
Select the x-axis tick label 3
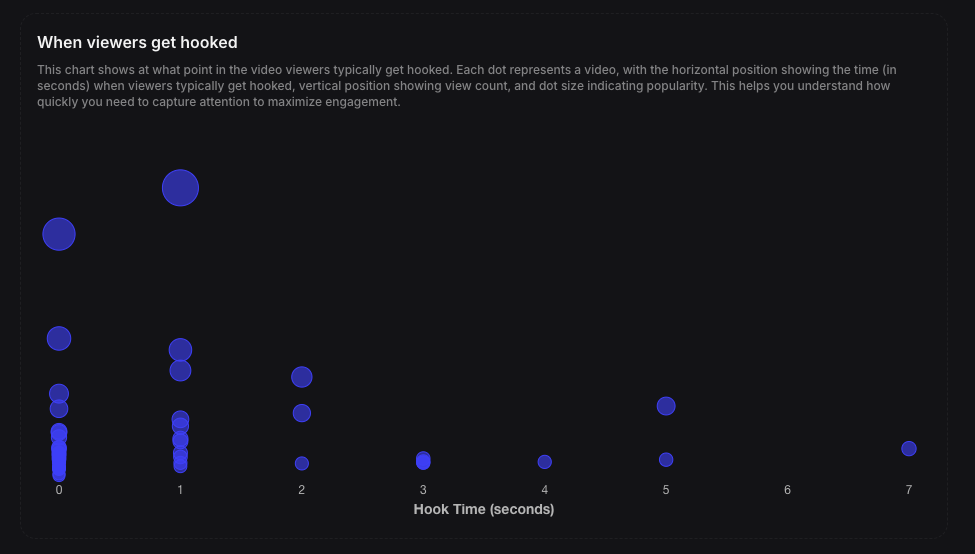point(423,490)
